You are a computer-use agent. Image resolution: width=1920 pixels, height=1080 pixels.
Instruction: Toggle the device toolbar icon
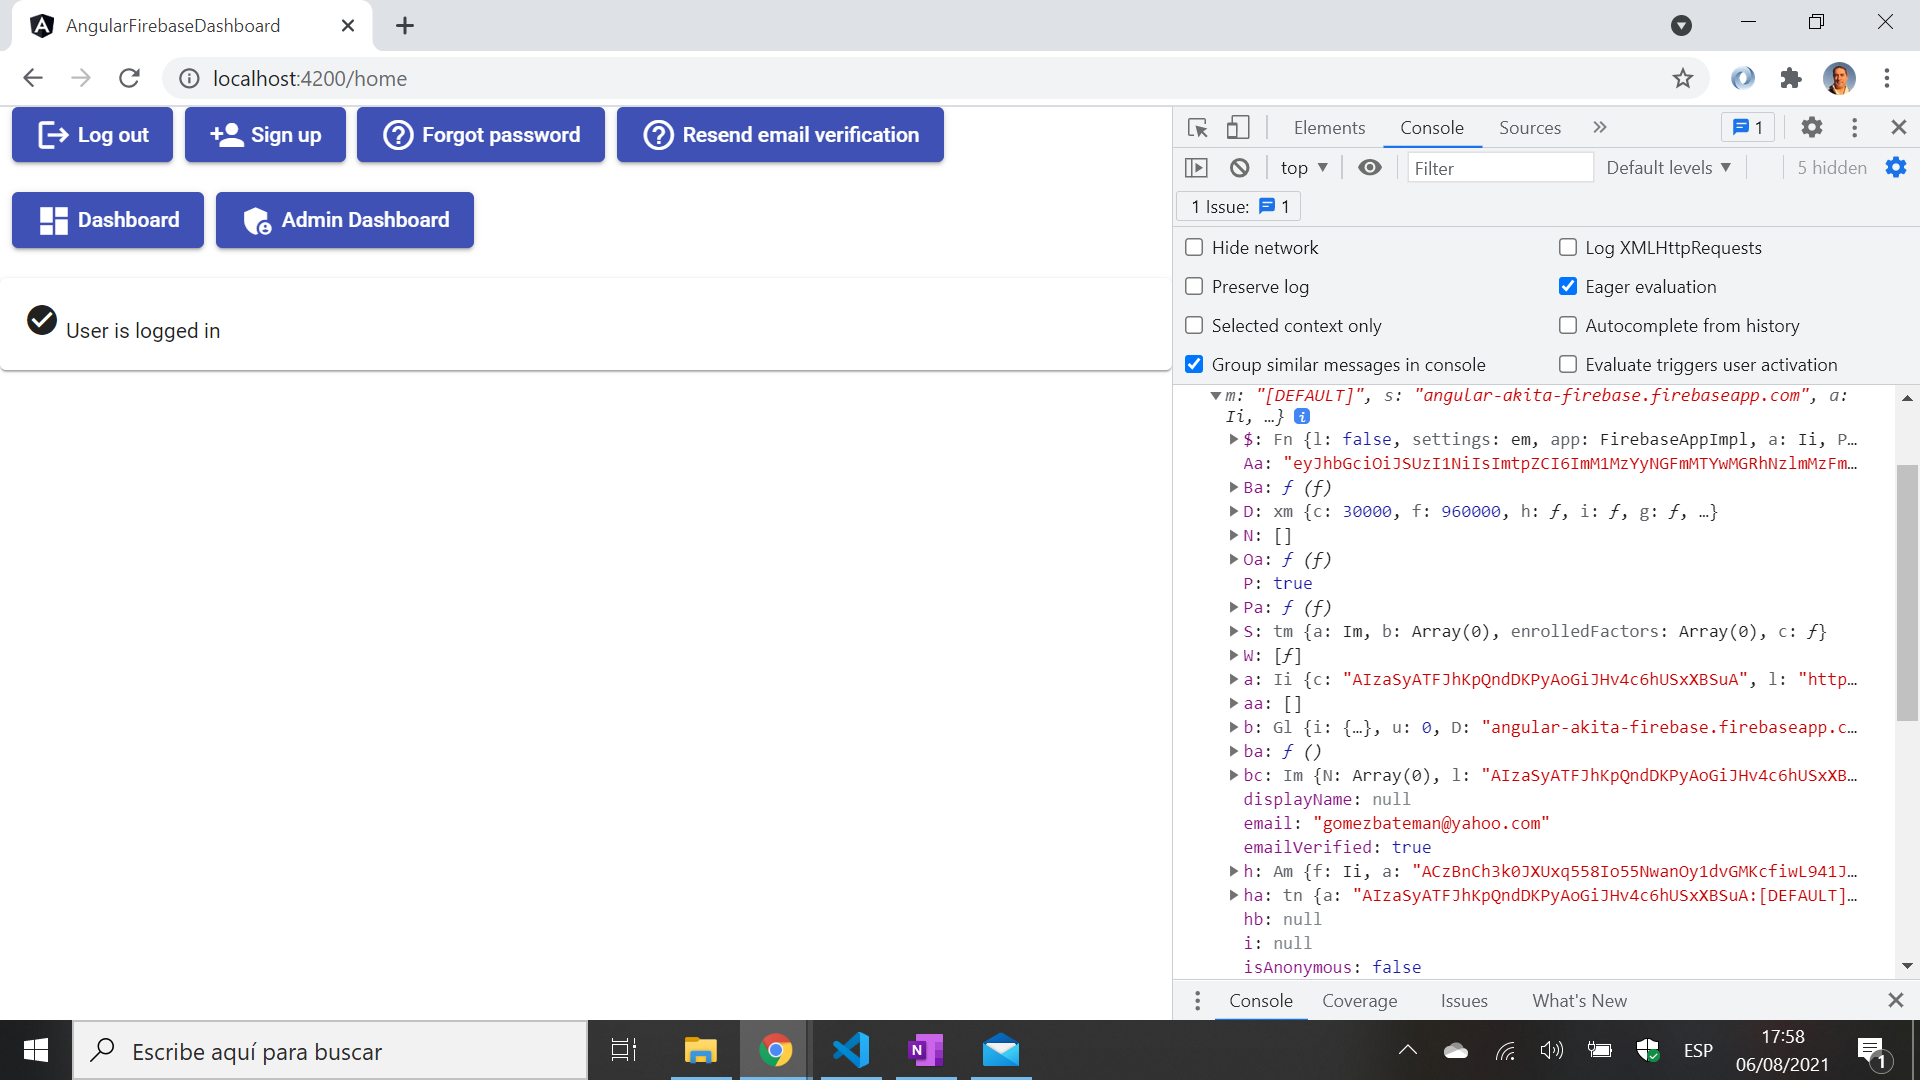pos(1238,128)
